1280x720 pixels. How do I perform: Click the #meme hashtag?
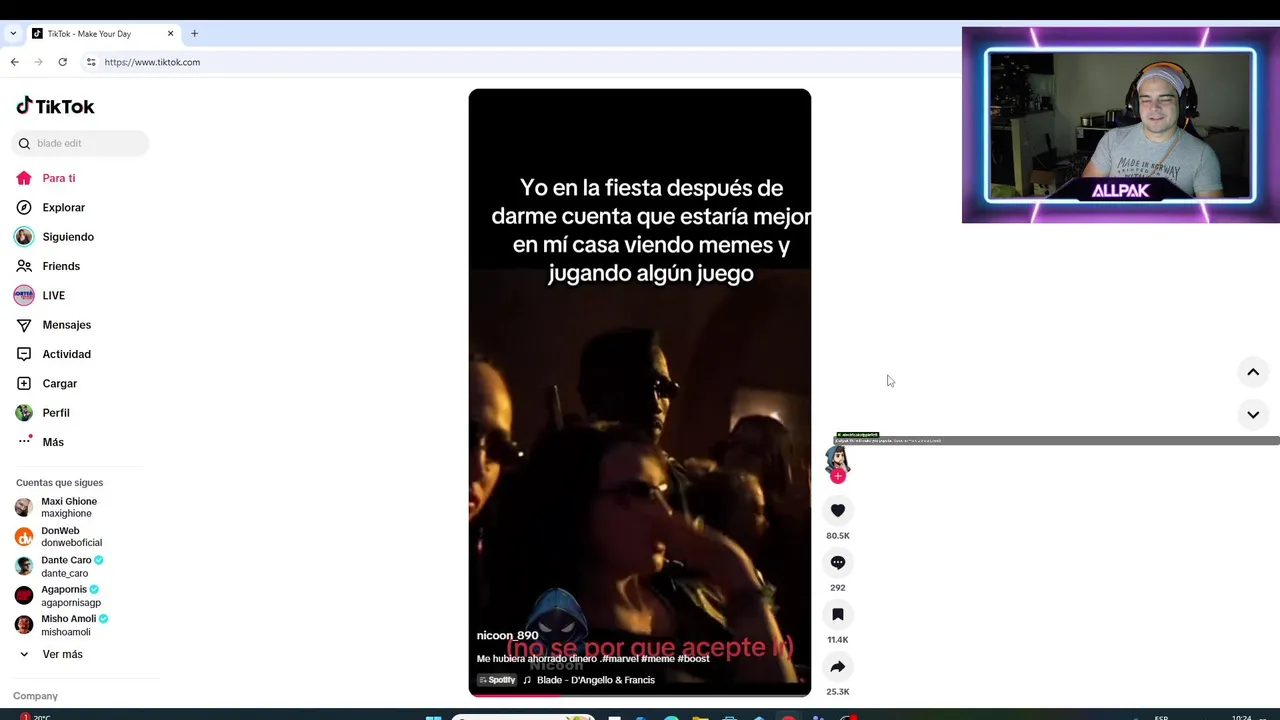[658, 659]
